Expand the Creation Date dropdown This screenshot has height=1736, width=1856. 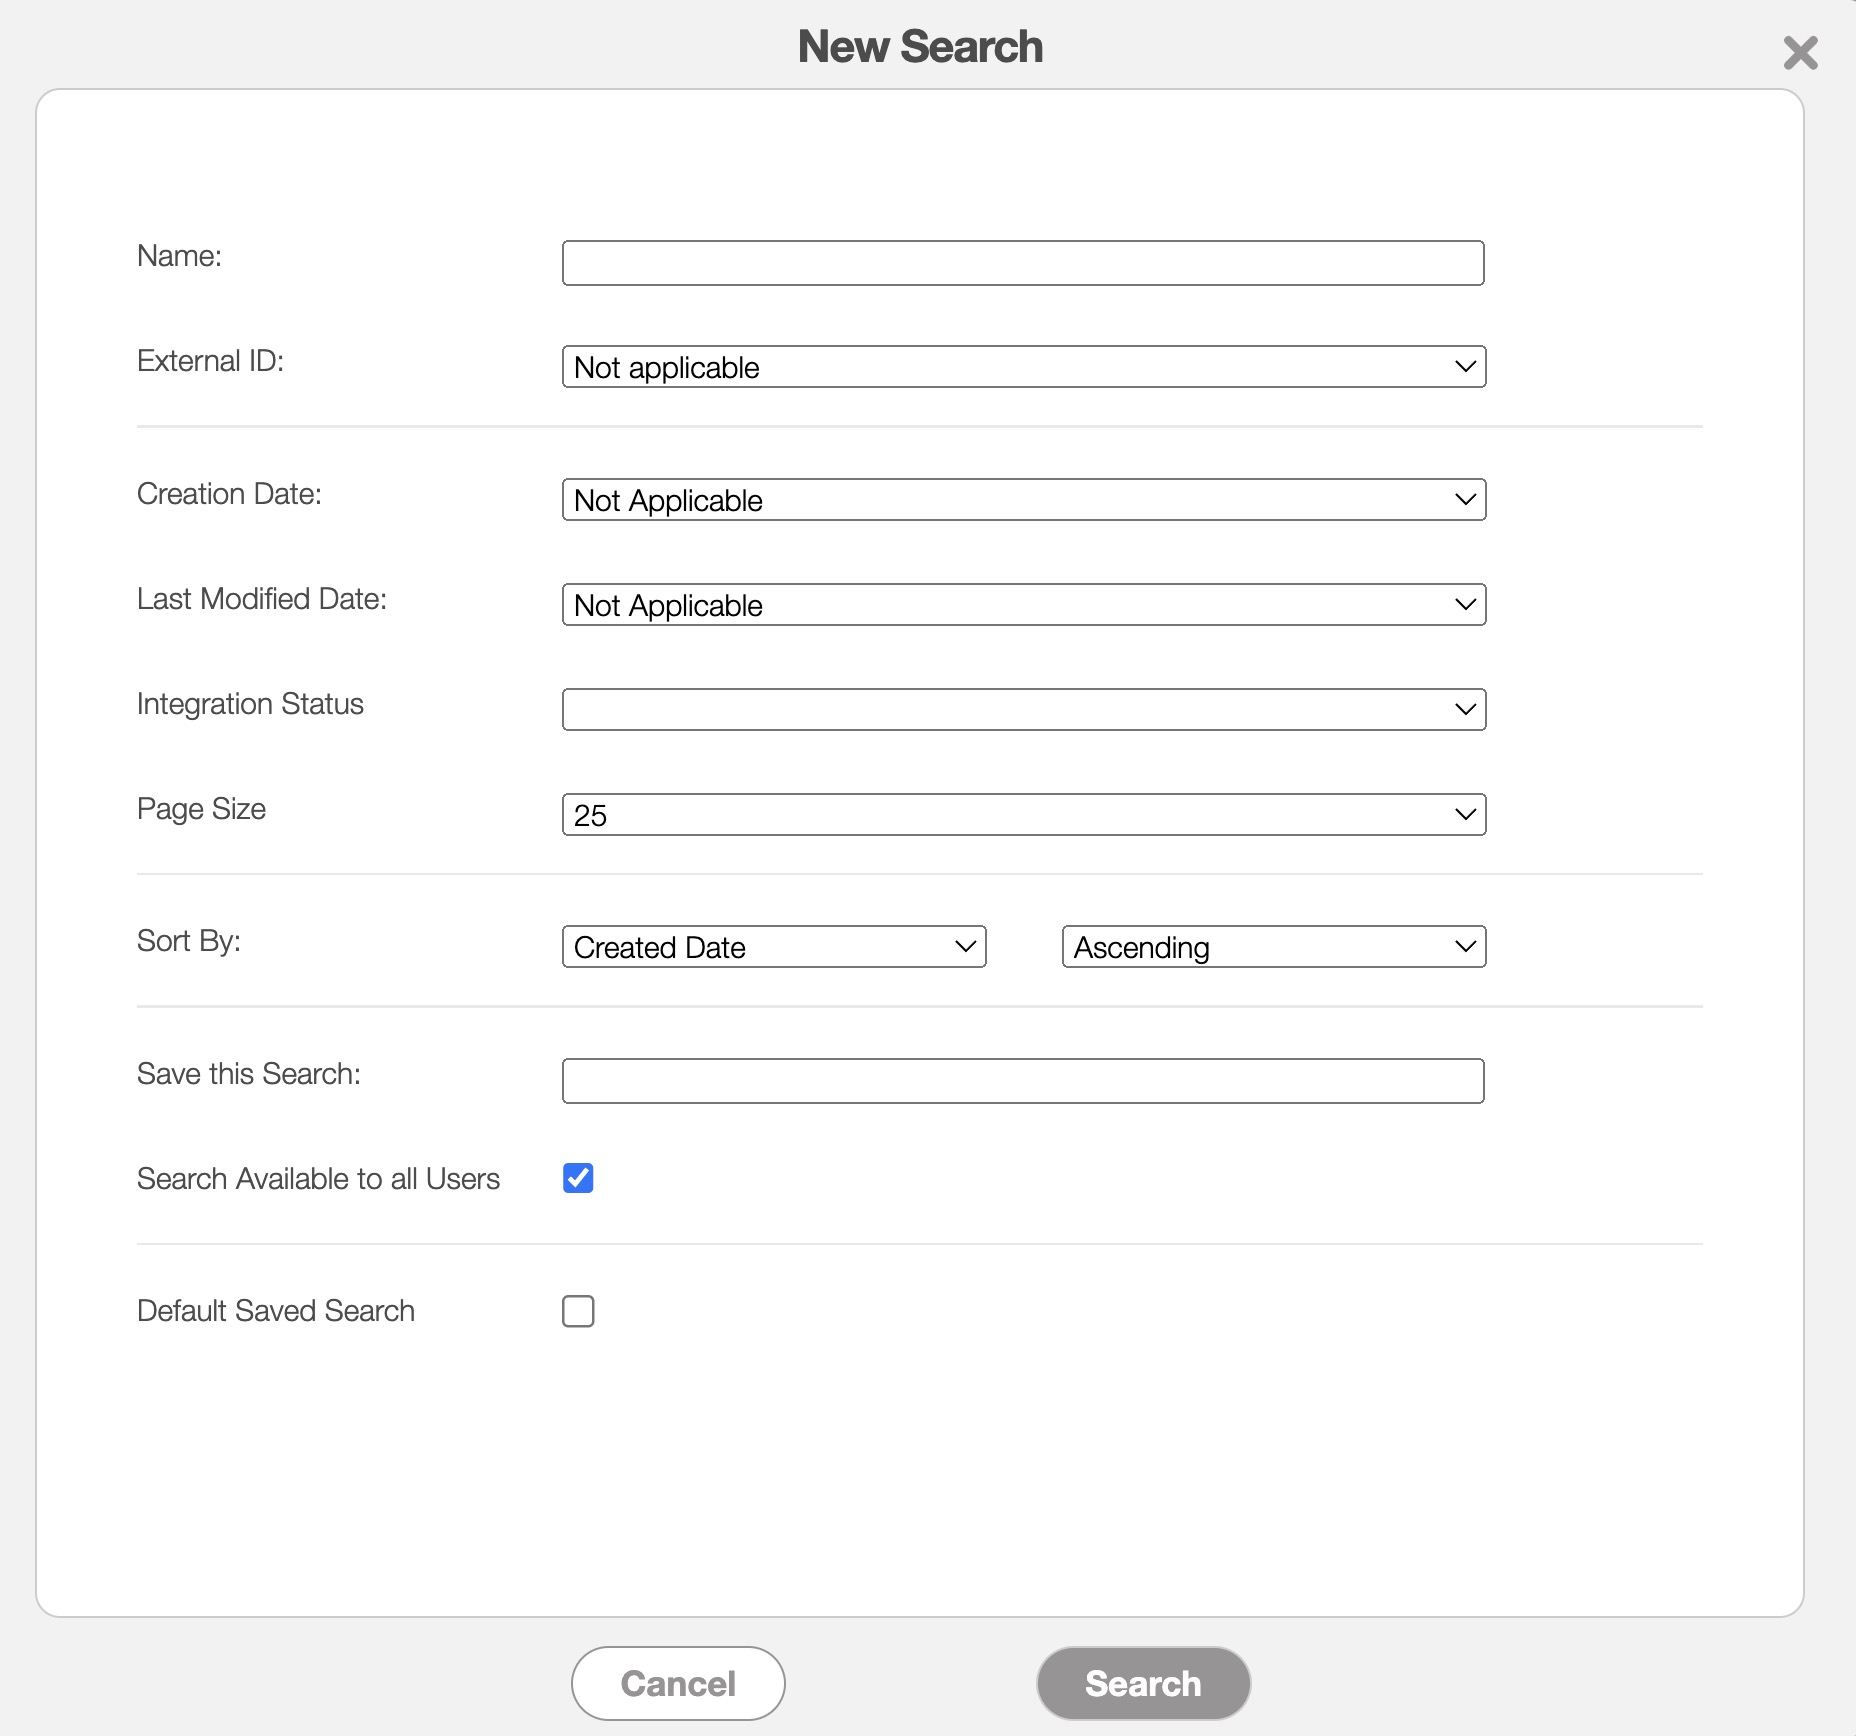(1023, 500)
